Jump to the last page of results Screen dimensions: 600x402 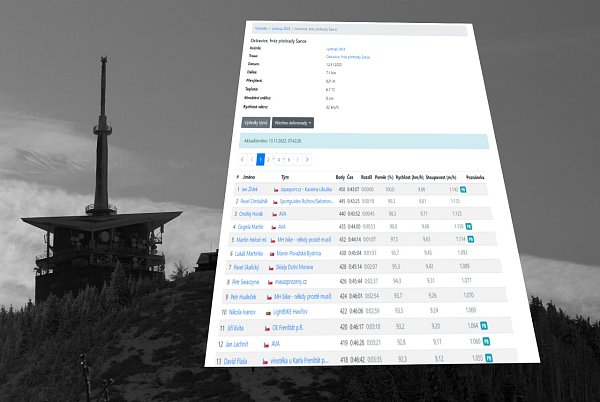[306, 159]
